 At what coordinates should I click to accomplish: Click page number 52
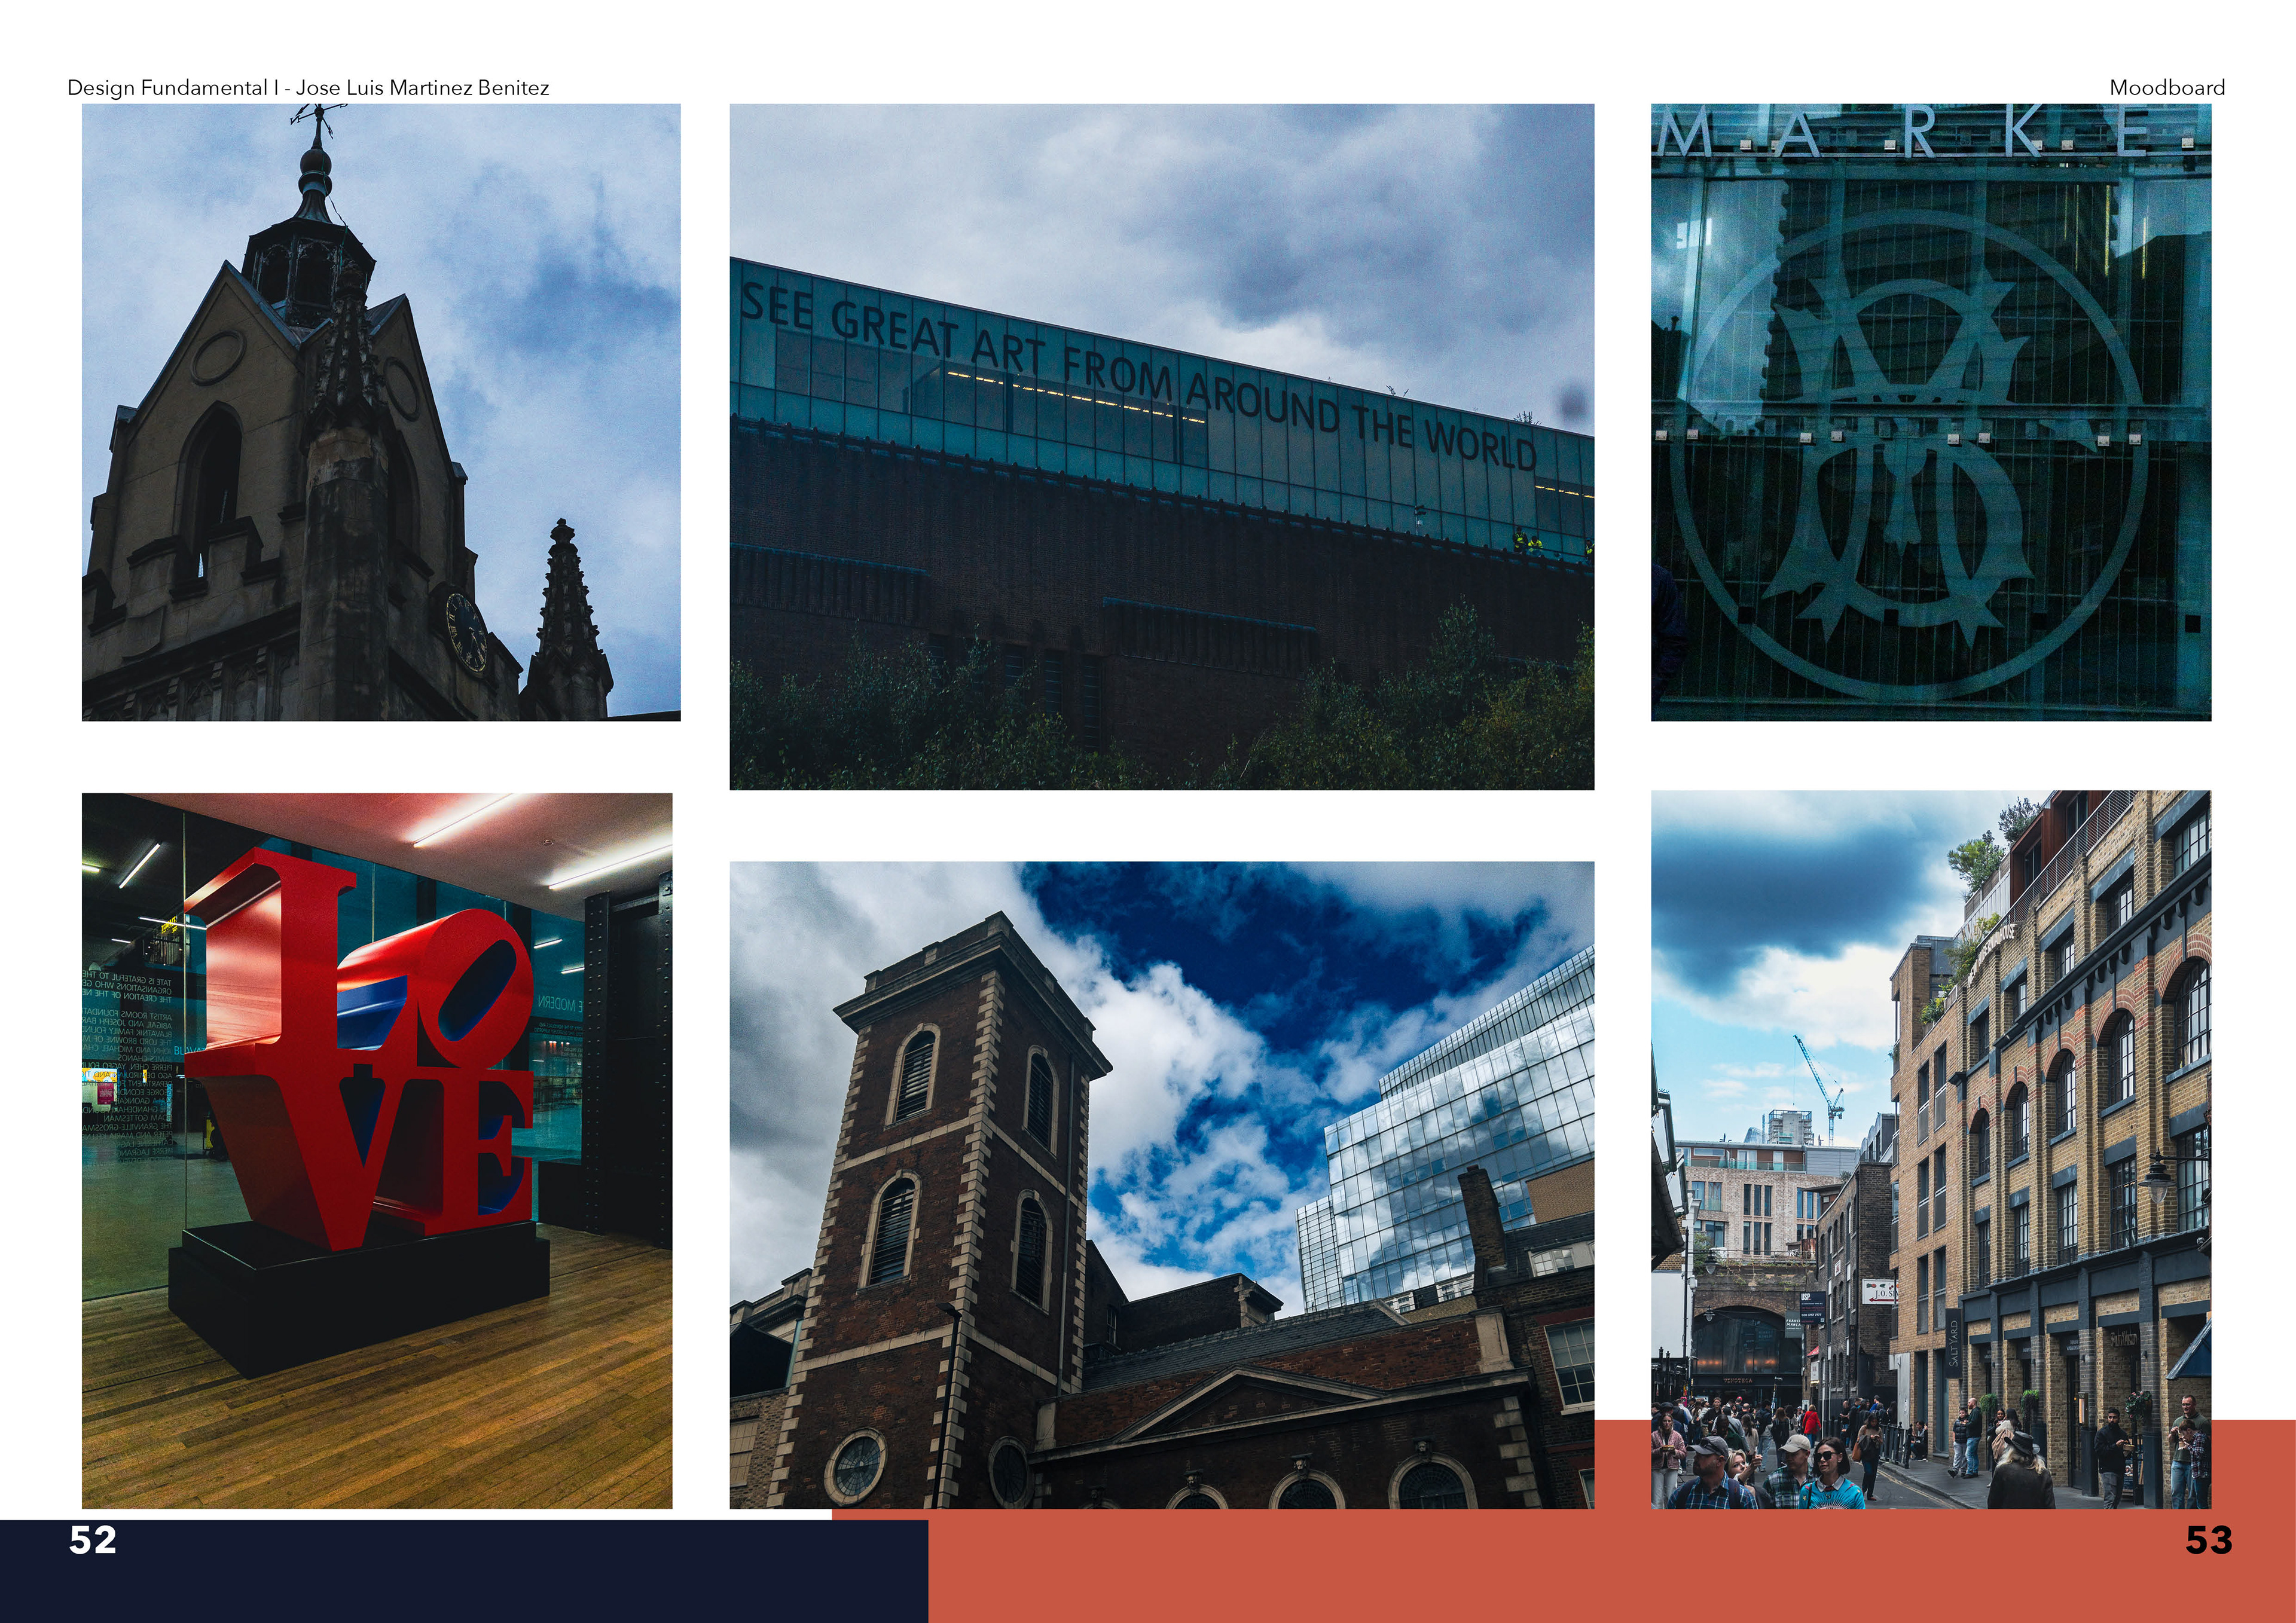pyautogui.click(x=93, y=1541)
